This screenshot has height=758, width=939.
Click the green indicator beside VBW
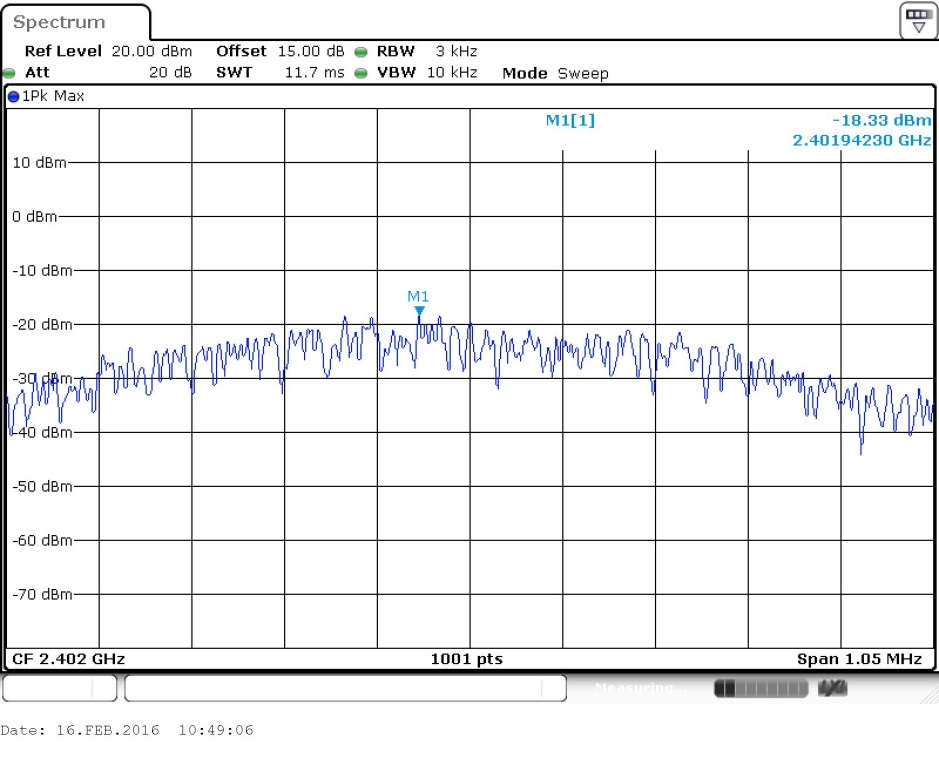pos(361,73)
